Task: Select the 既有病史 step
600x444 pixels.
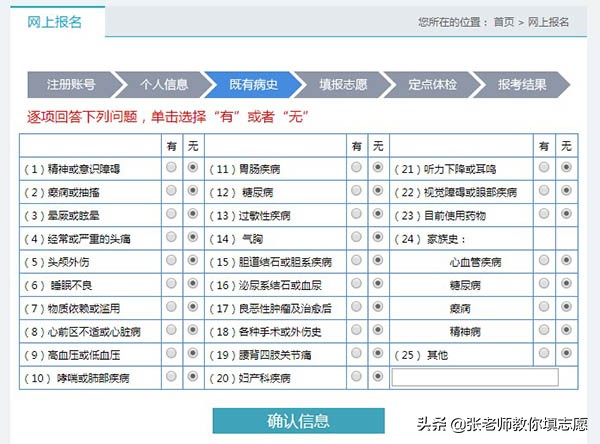Action: (253, 85)
